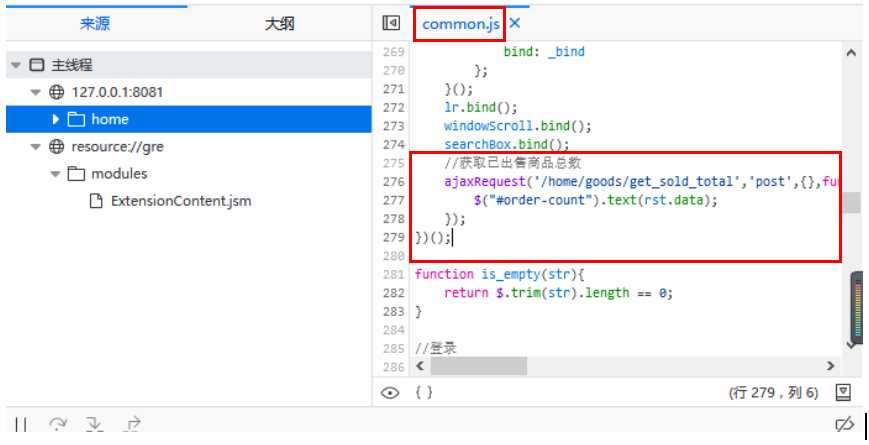The image size is (869, 445).
Task: Select the modules folder
Action: (x=119, y=173)
